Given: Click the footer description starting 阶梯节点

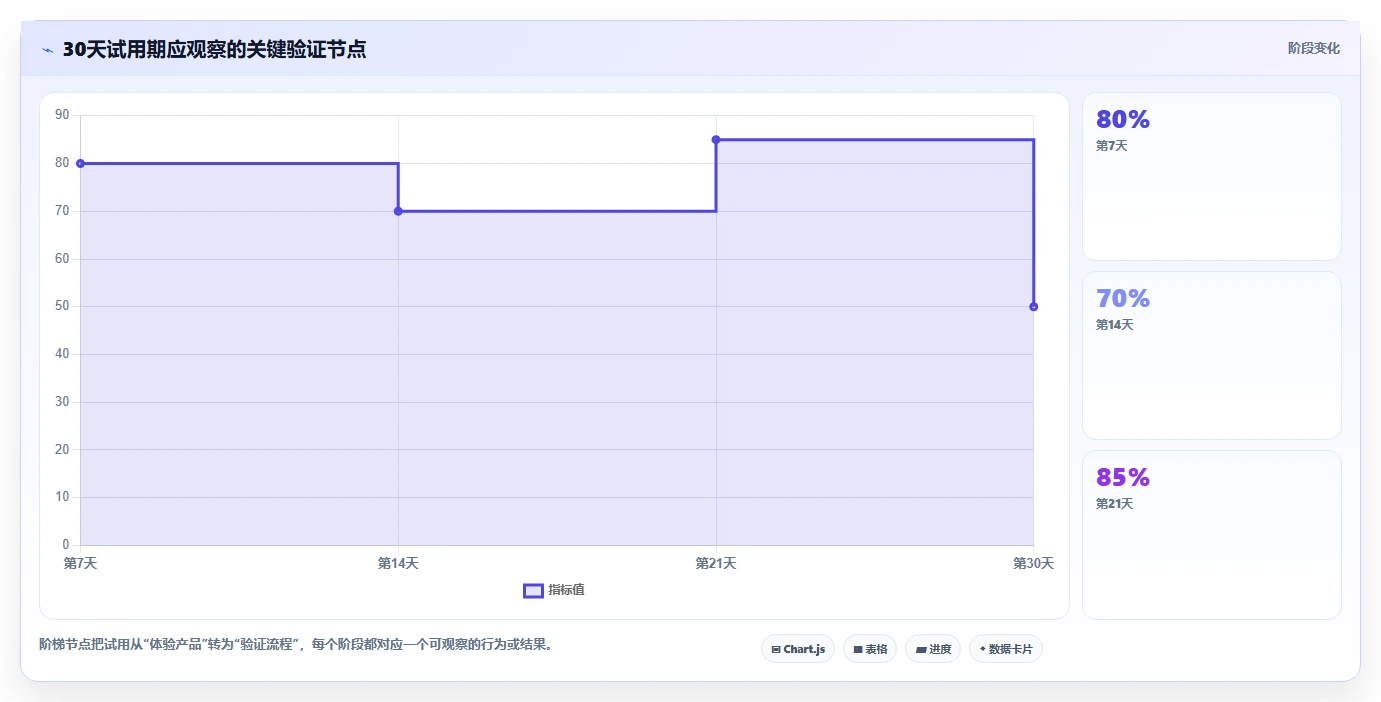Looking at the screenshot, I should [296, 644].
